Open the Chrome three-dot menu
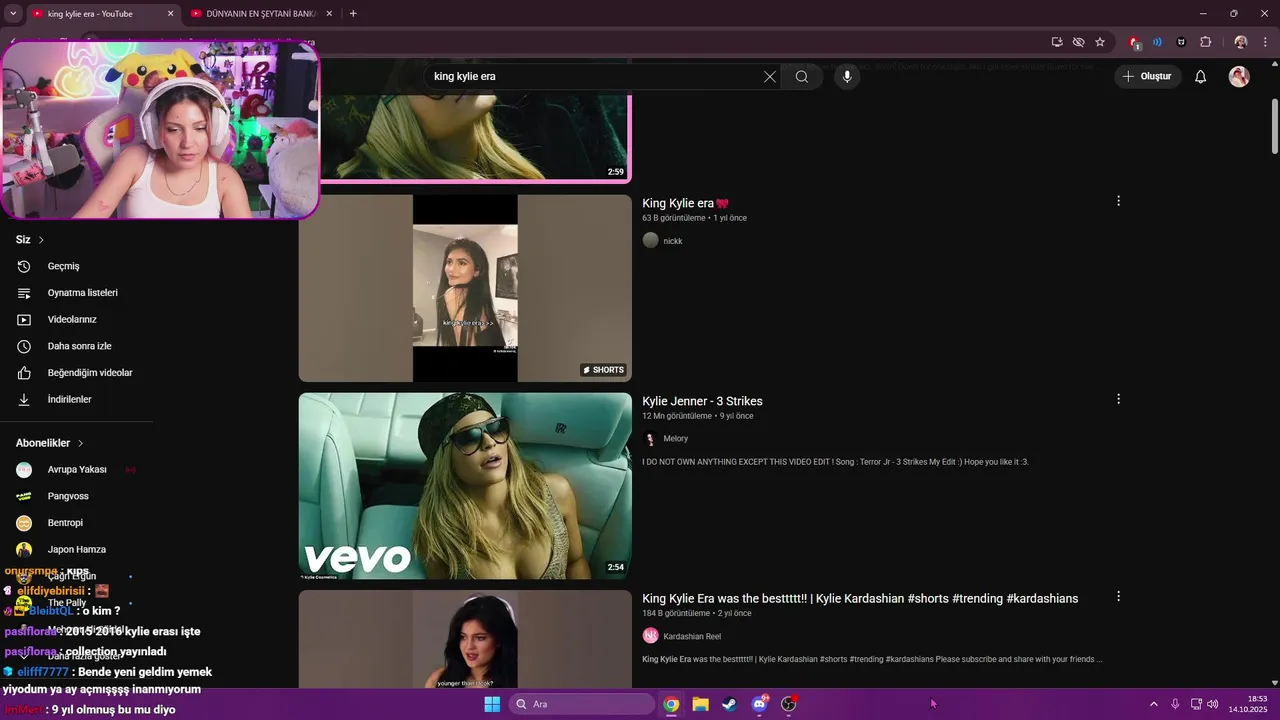Viewport: 1280px width, 720px height. 1265,42
